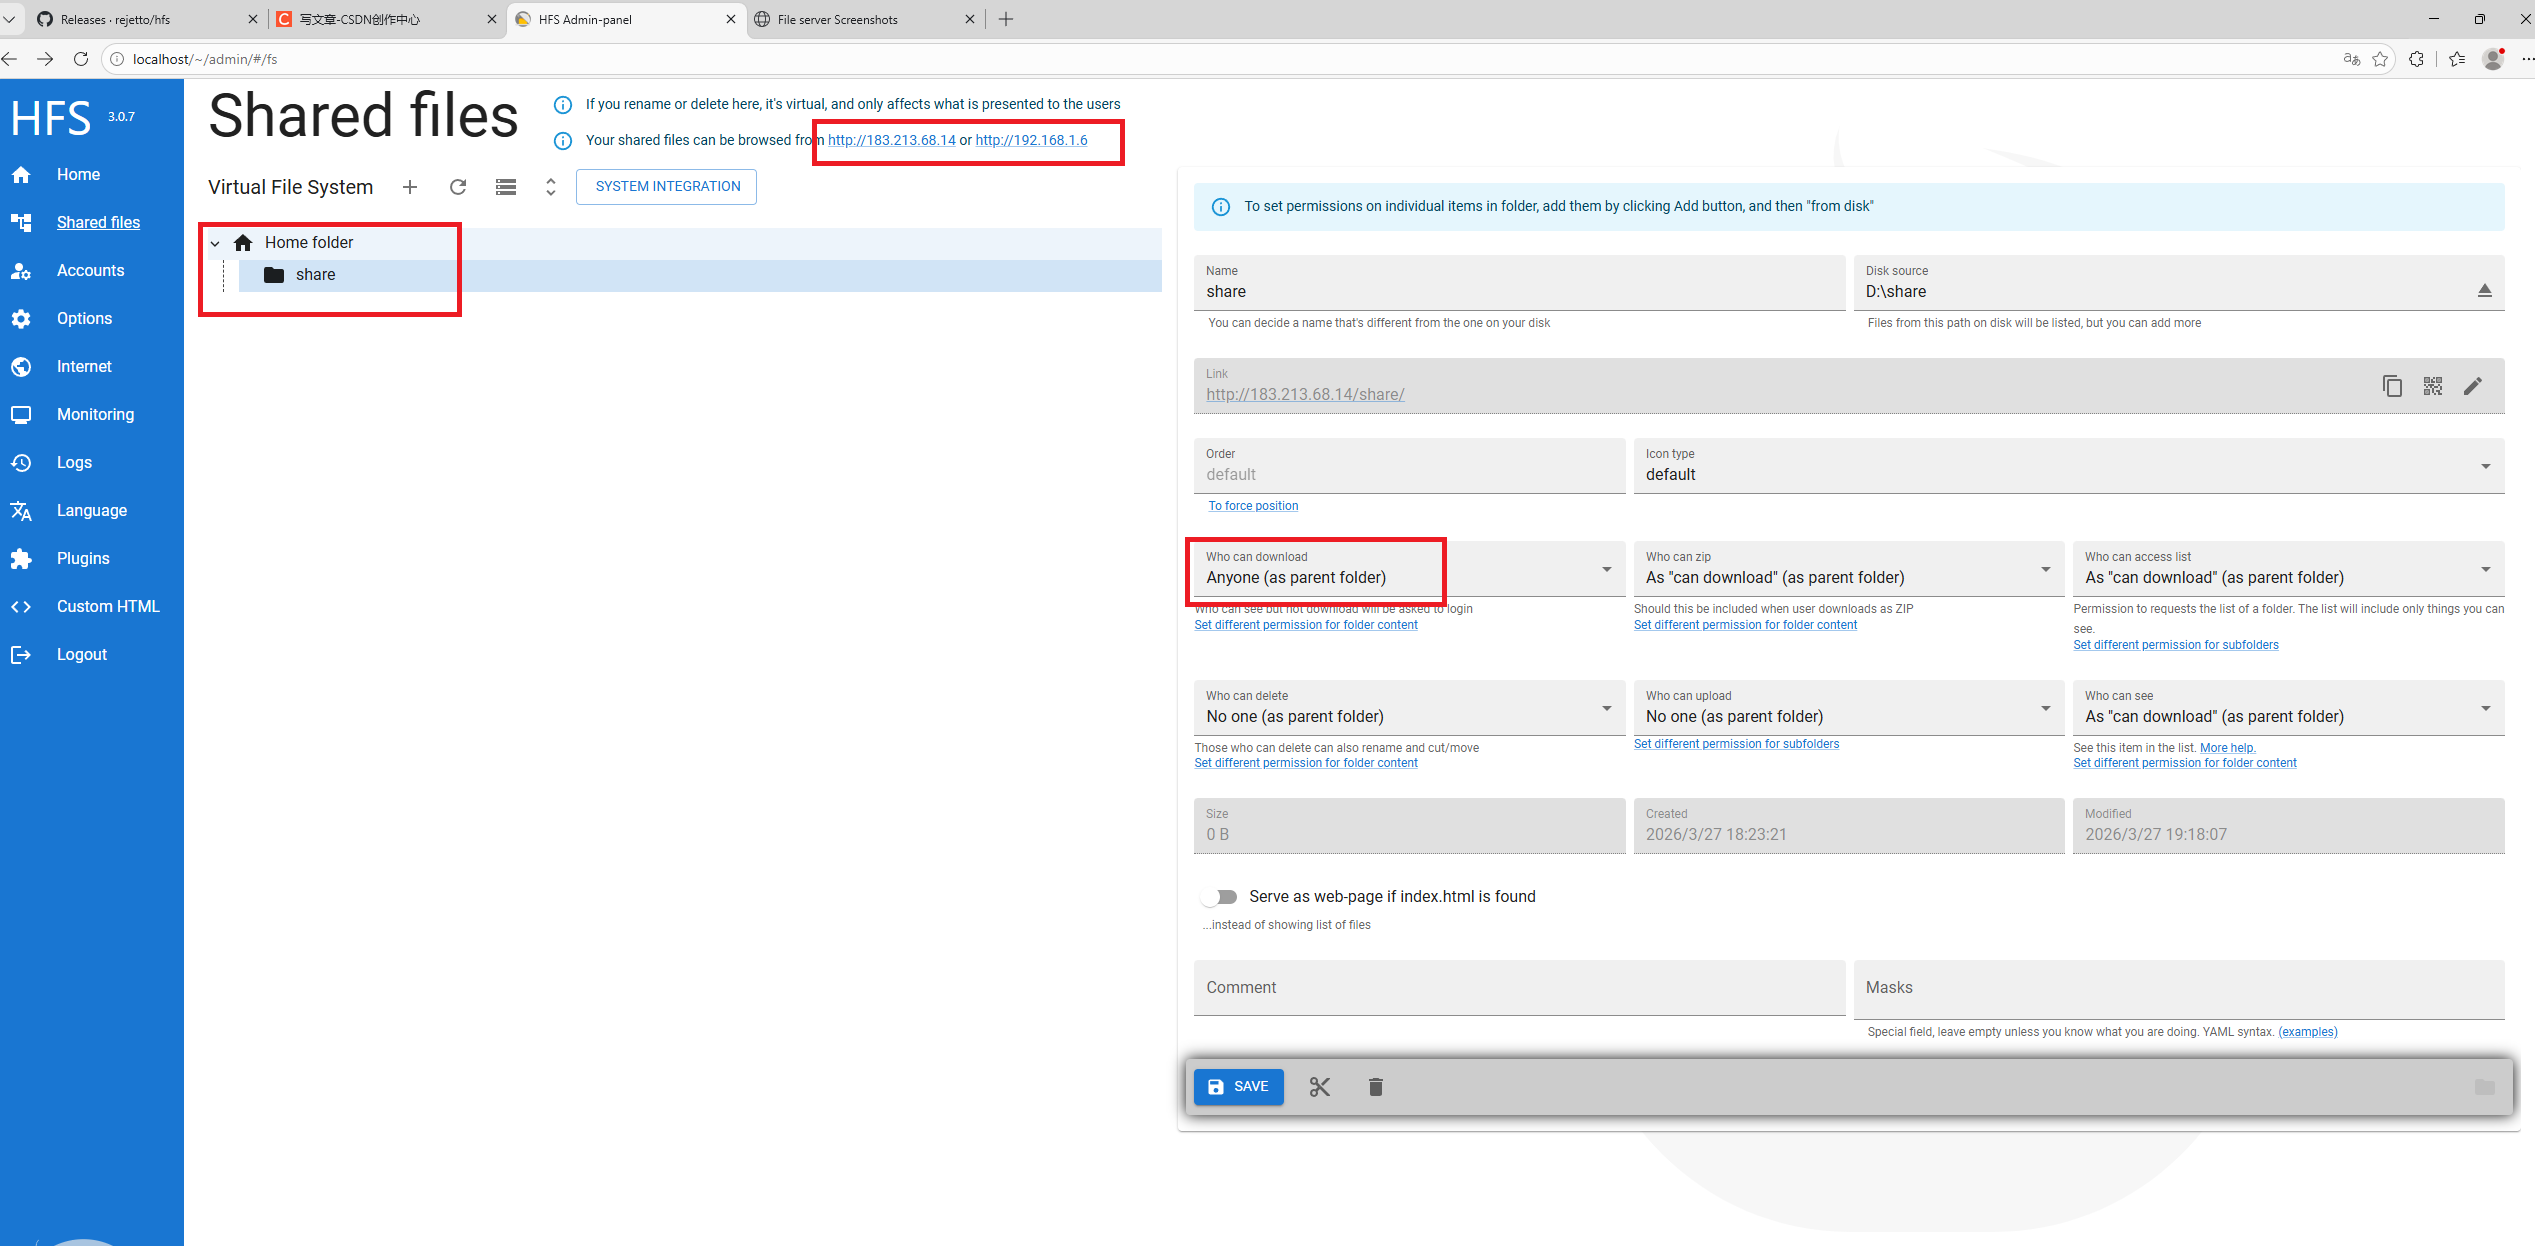Enable Serve as web-page if index.html switch

tap(1220, 897)
